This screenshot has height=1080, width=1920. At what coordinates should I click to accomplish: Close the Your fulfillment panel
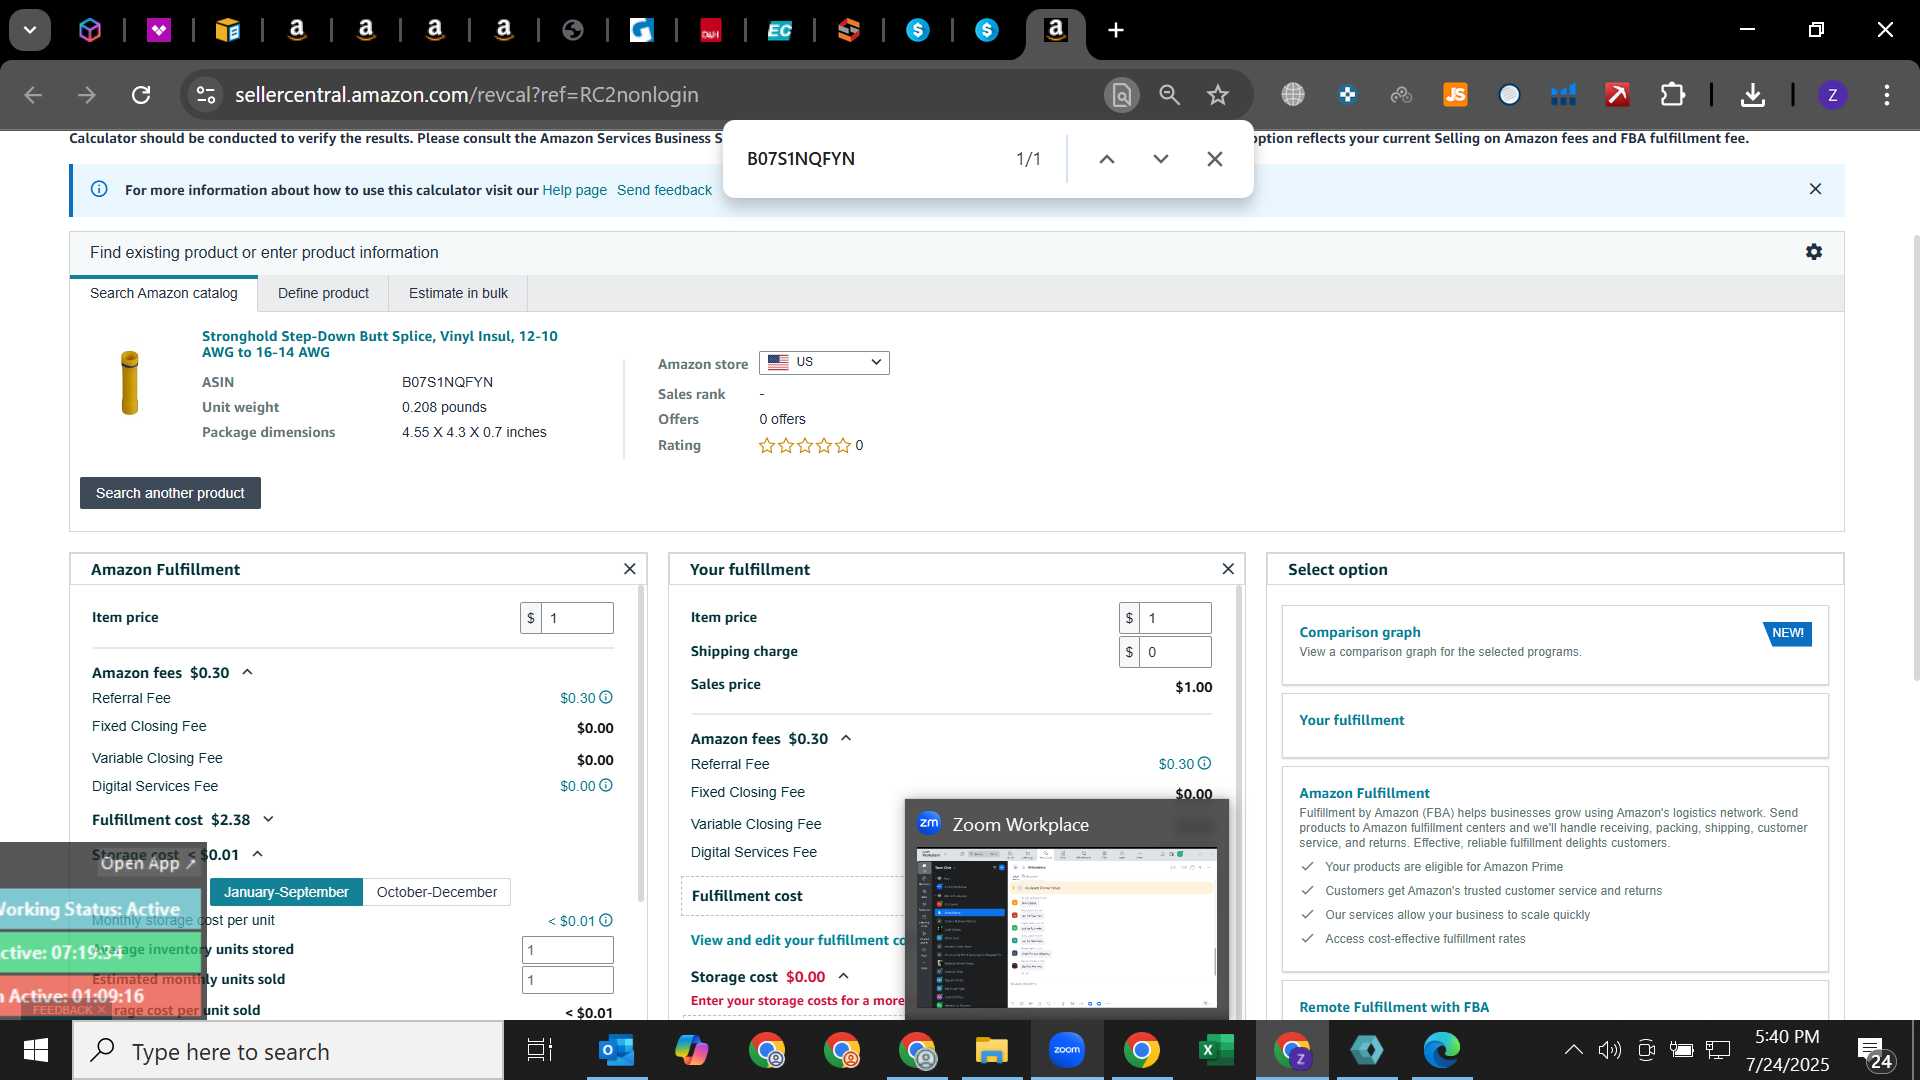(1228, 569)
